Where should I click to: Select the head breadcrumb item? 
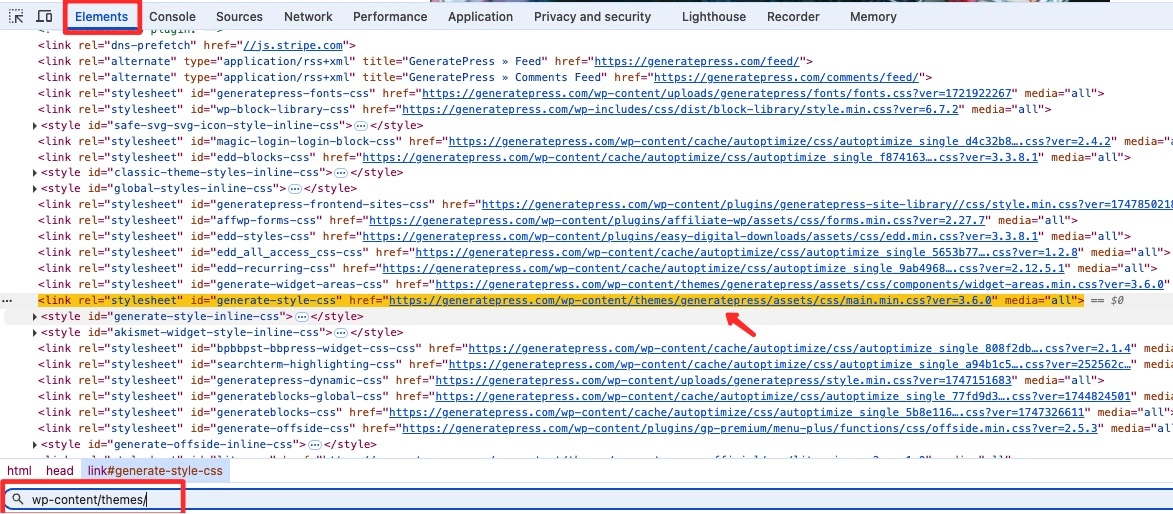coord(60,471)
